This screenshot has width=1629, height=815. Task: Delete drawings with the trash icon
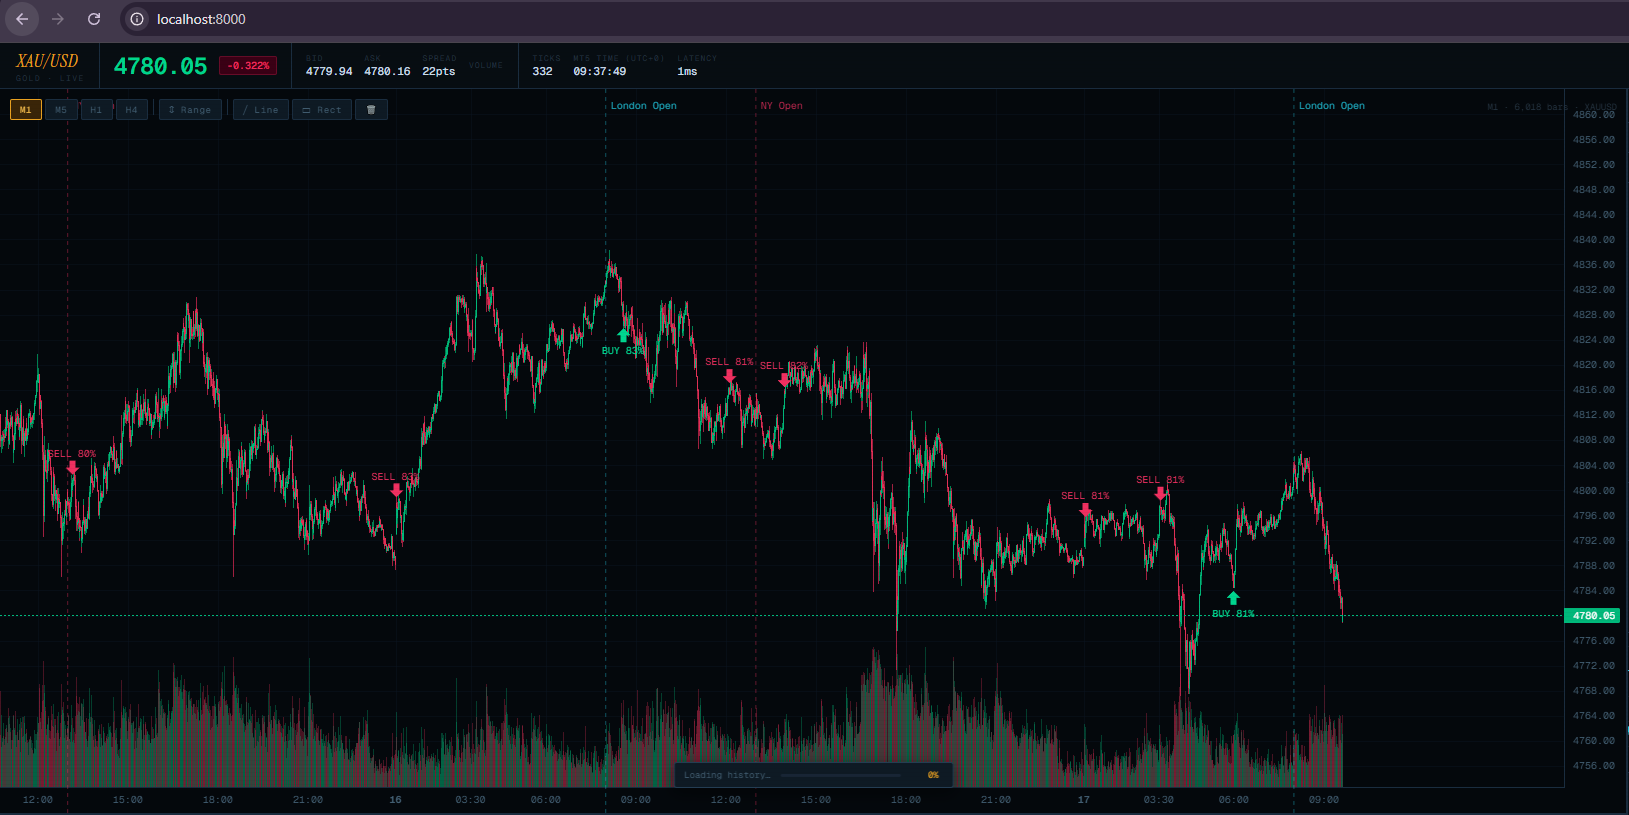(x=371, y=110)
